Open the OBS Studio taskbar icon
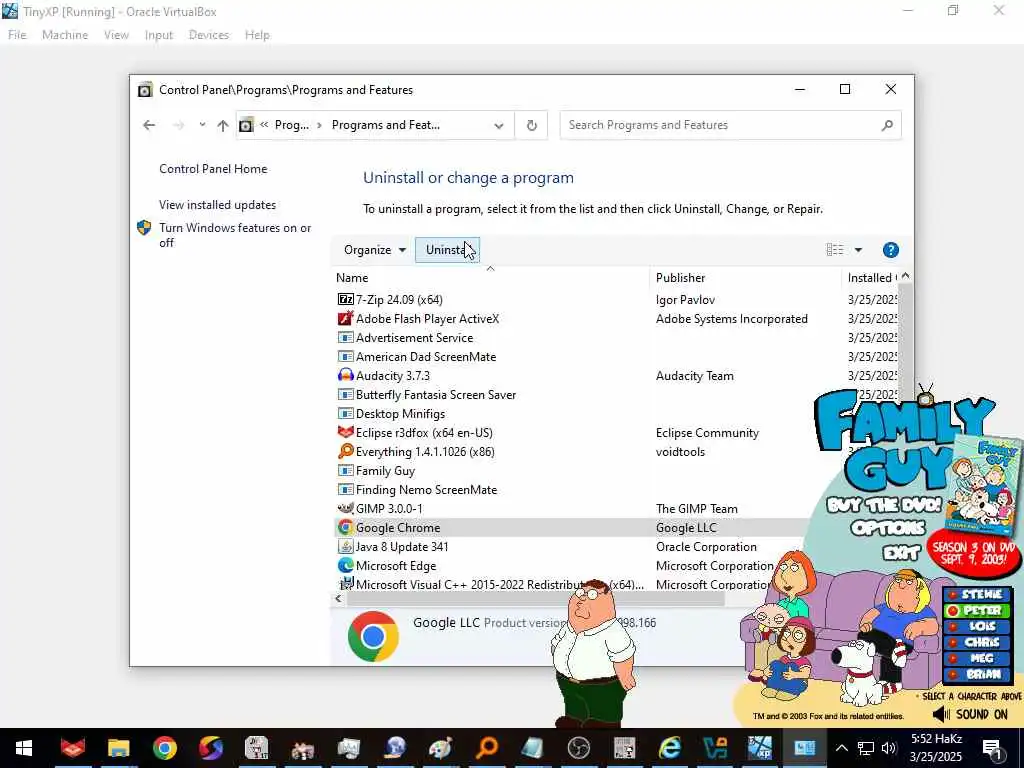Screen dimensions: 1024x768 579,748
